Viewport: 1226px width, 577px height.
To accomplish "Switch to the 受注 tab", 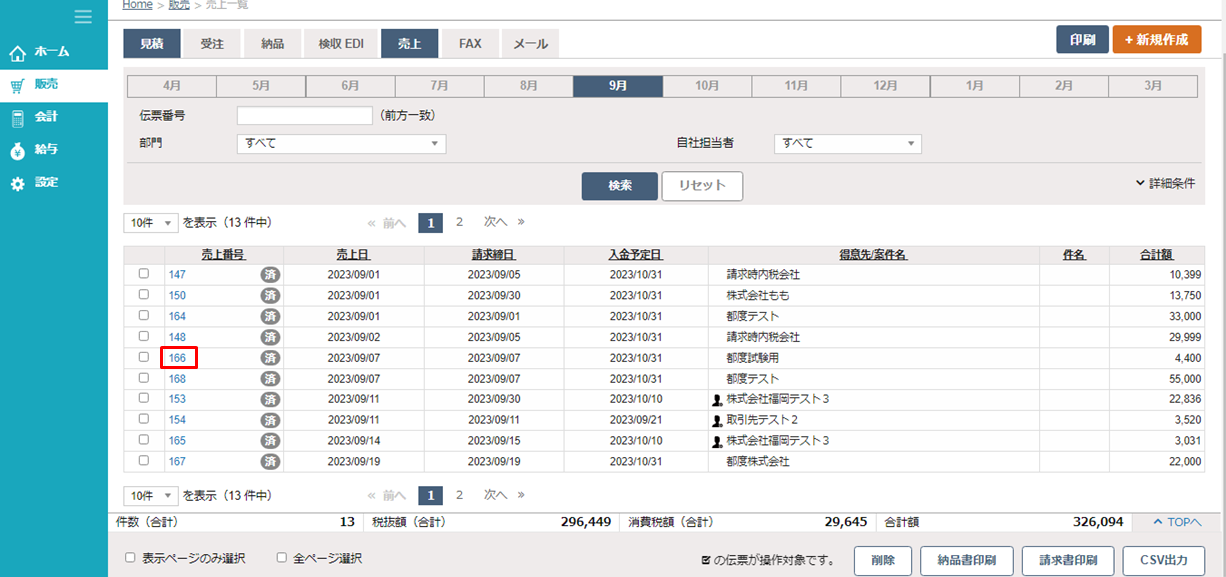I will (x=212, y=44).
